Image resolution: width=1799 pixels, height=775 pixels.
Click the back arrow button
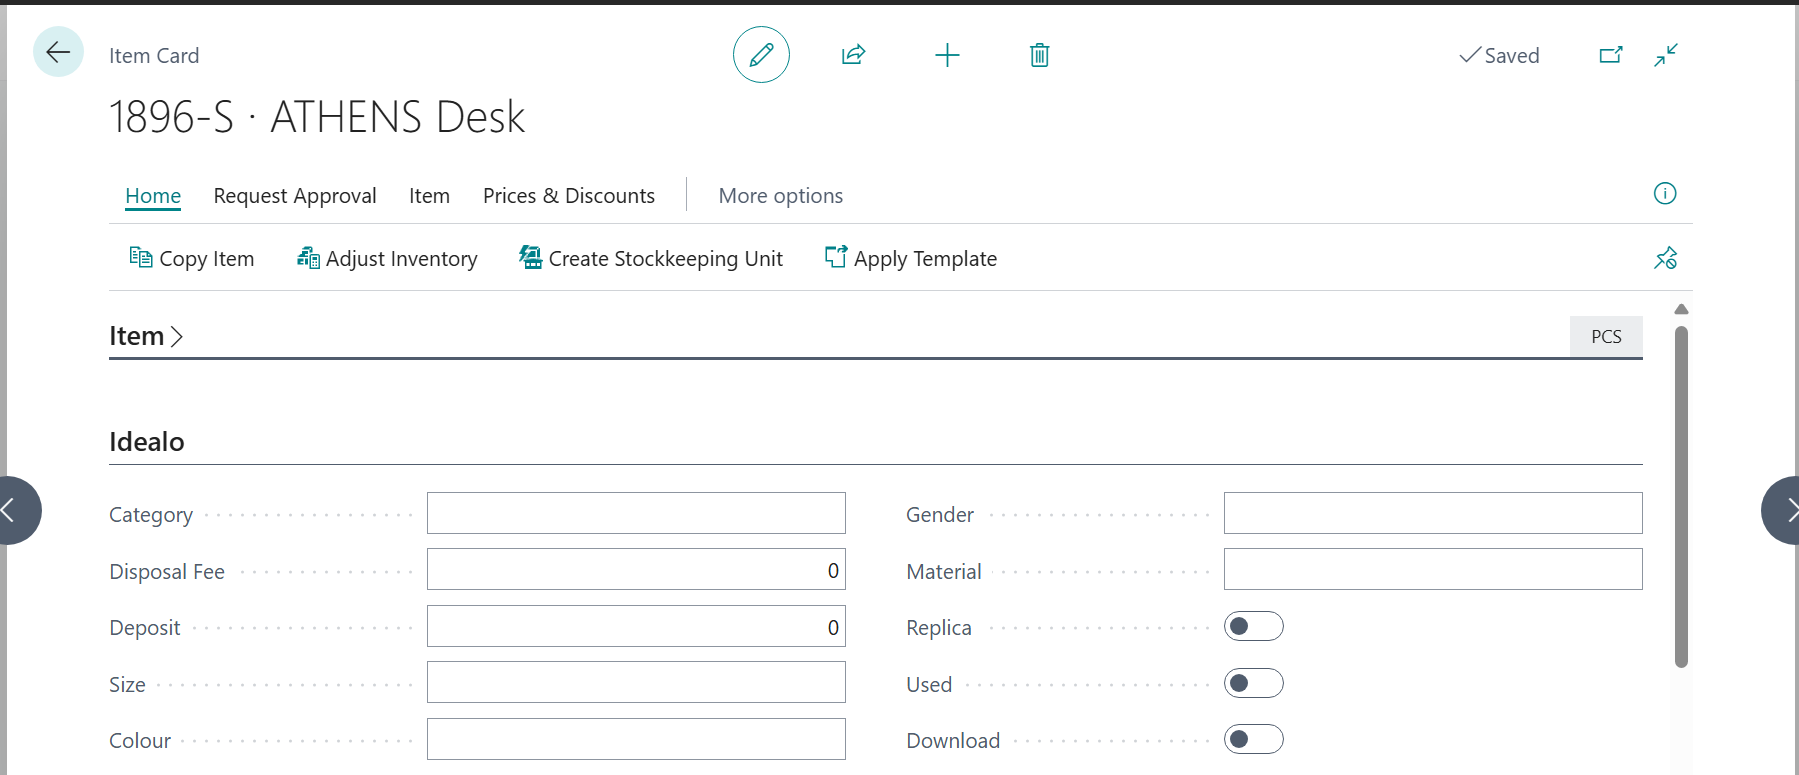(x=58, y=53)
